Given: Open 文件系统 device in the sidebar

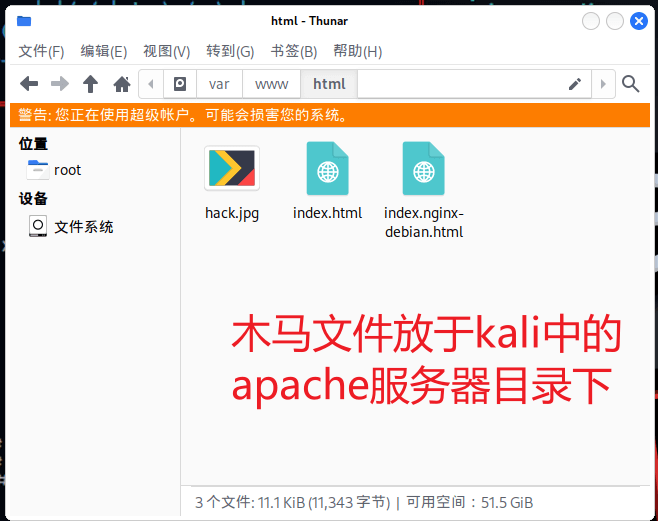Looking at the screenshot, I should point(83,227).
